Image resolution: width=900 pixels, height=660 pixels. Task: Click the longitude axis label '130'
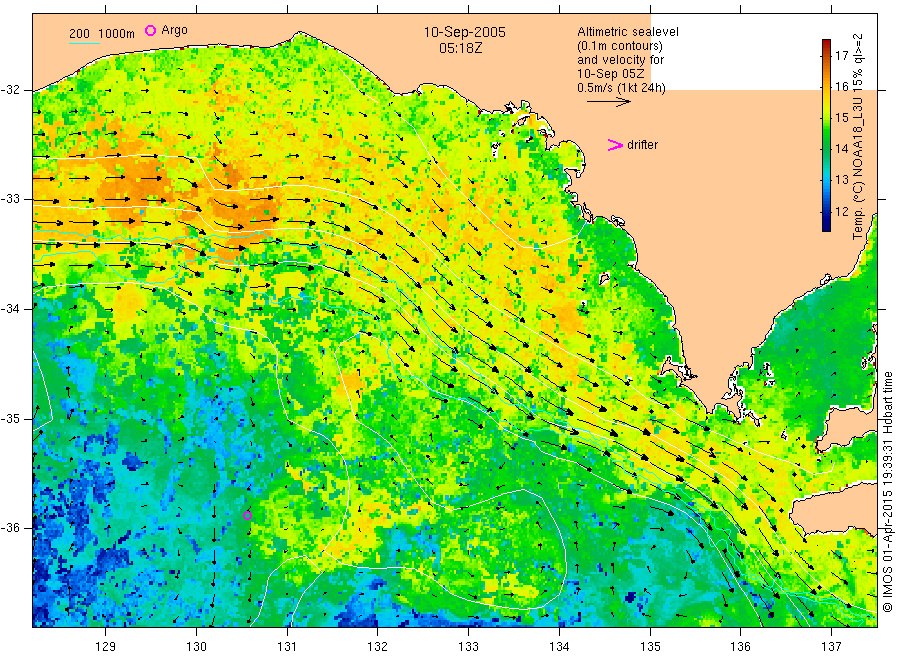[196, 647]
